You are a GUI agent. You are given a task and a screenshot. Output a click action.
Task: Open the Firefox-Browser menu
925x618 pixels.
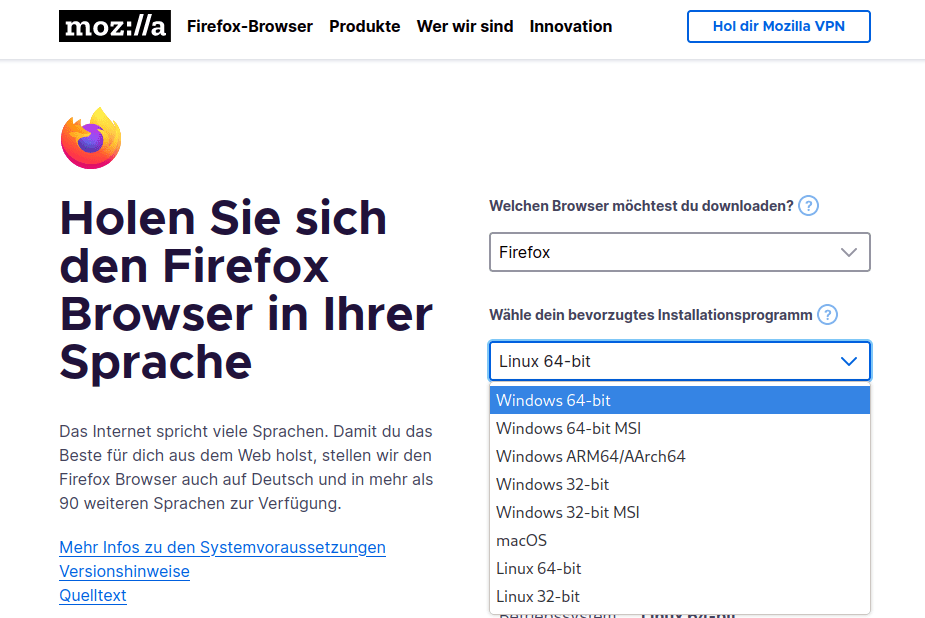(x=250, y=27)
